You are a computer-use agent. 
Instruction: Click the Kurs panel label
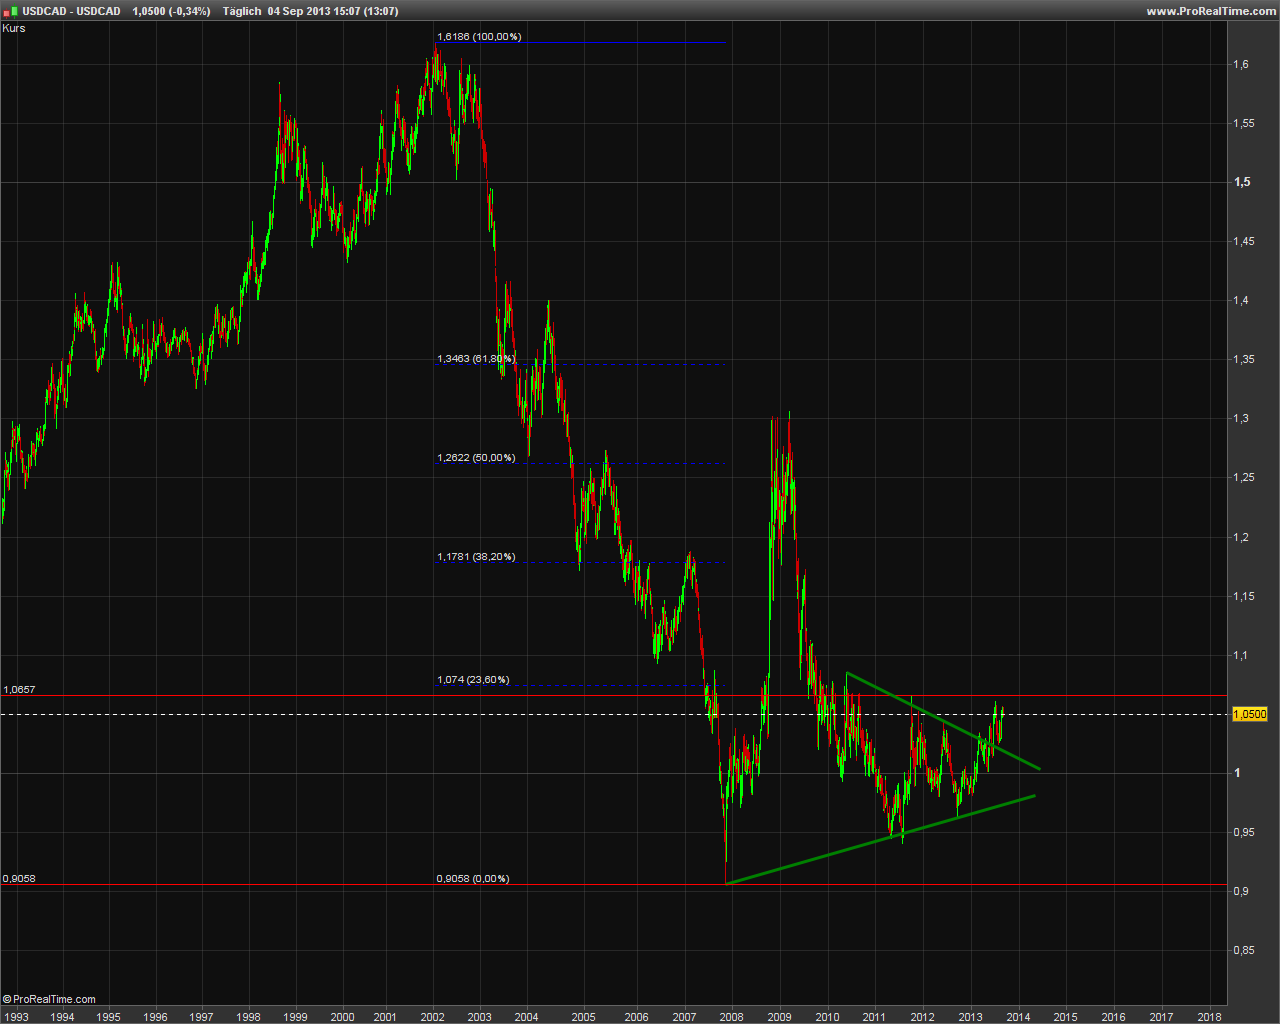(x=14, y=28)
